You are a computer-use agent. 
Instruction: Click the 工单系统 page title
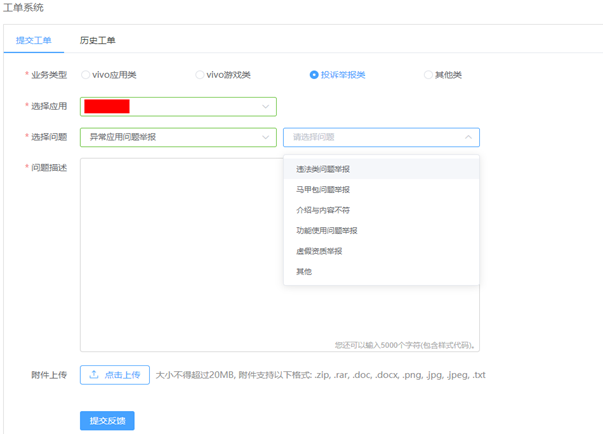pyautogui.click(x=23, y=7)
